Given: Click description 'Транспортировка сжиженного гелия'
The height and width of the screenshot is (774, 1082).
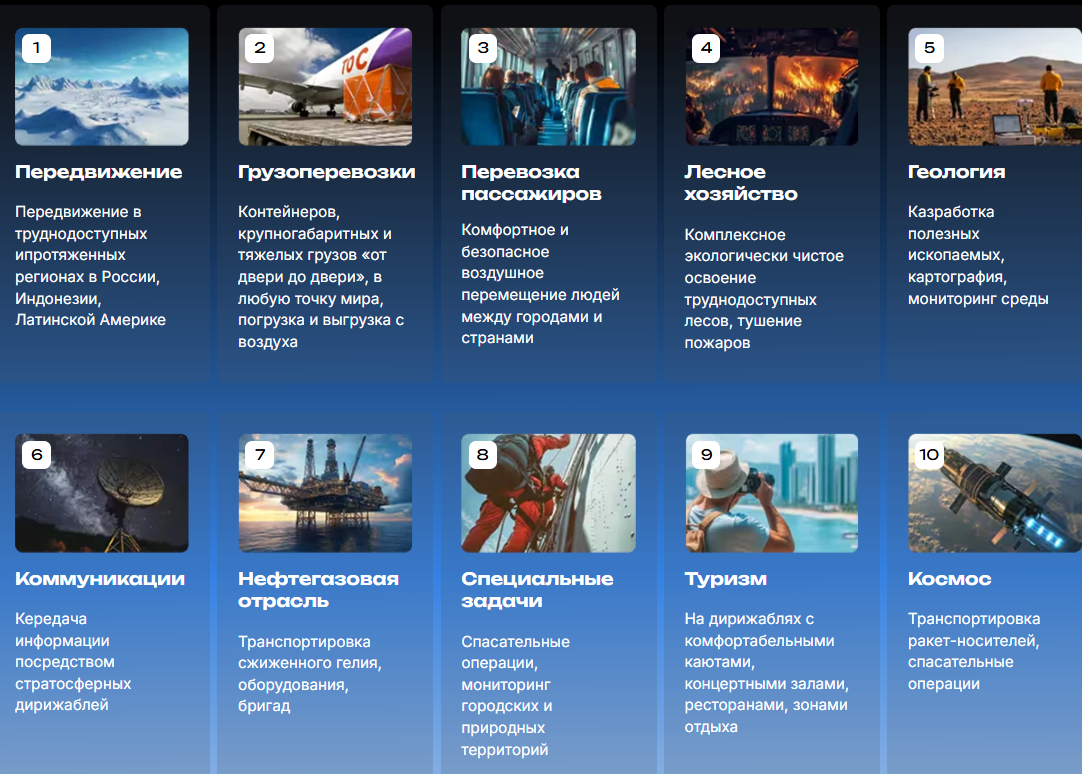Looking at the screenshot, I should (x=310, y=673).
